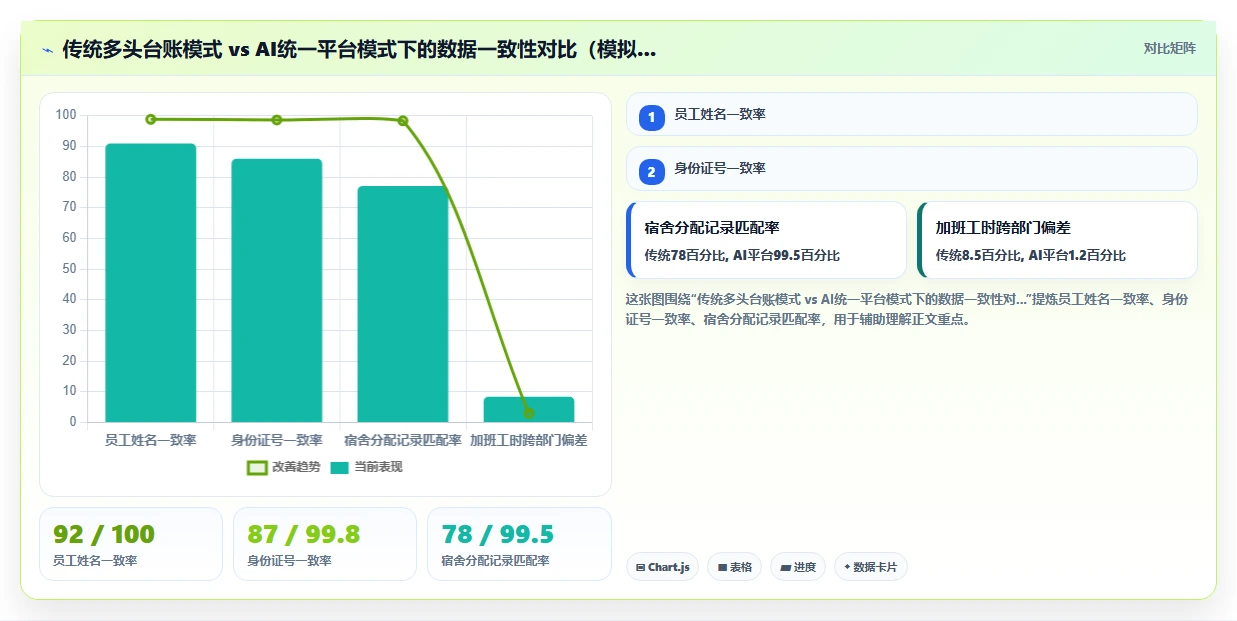The height and width of the screenshot is (621, 1237).
Task: Click the y-axis value 100
Action: (66, 115)
